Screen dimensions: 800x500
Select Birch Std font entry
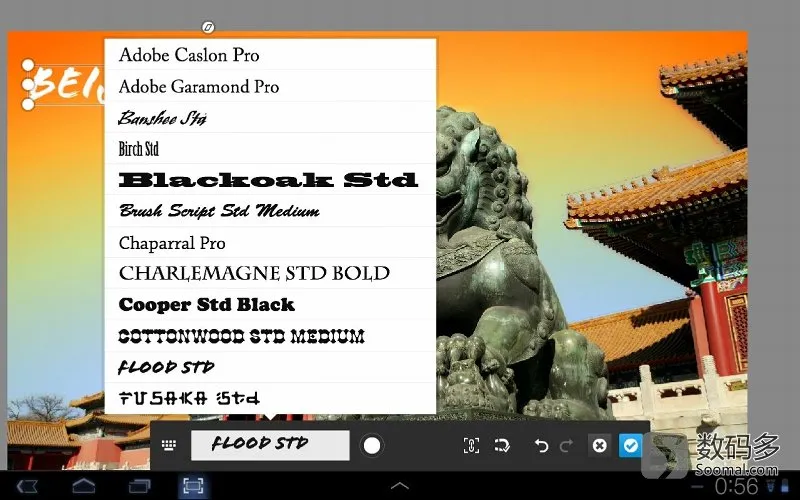pos(270,148)
